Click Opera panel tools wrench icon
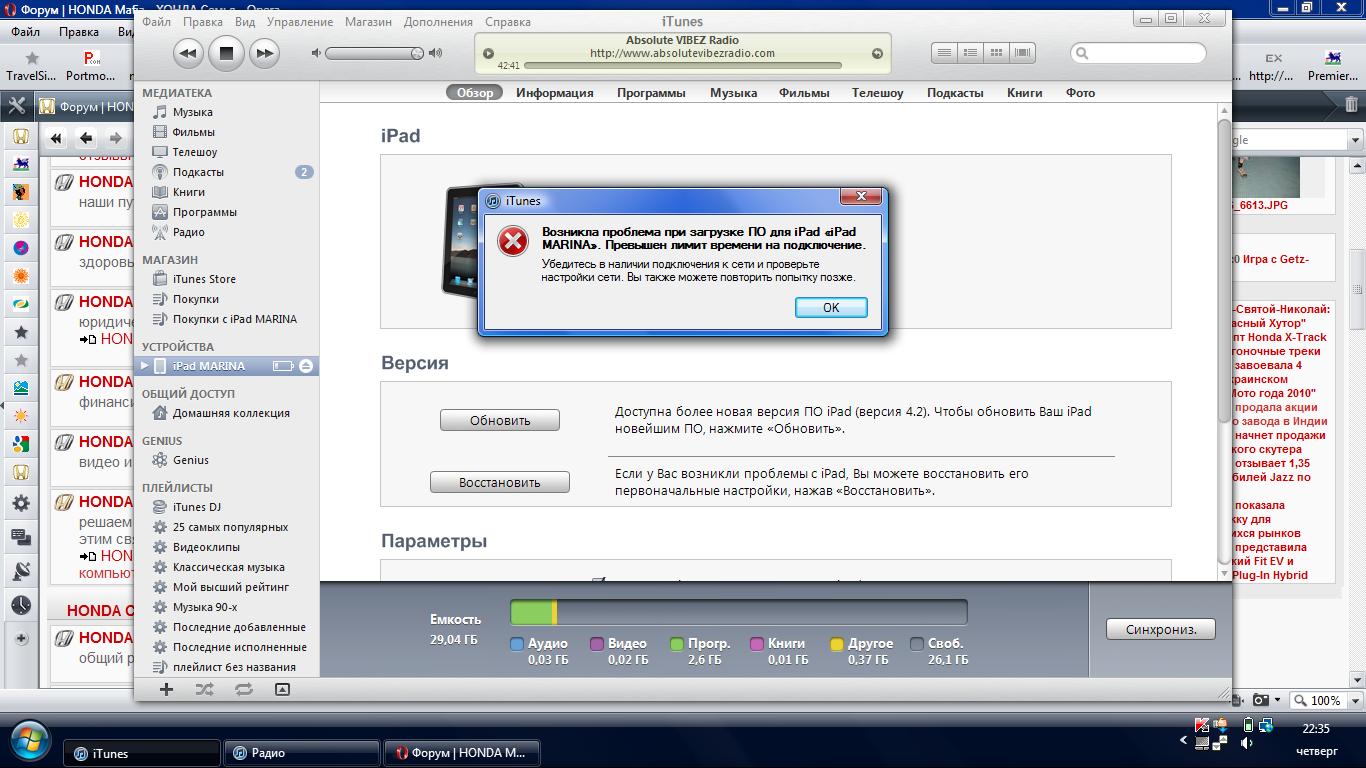This screenshot has height=768, width=1366. click(17, 105)
